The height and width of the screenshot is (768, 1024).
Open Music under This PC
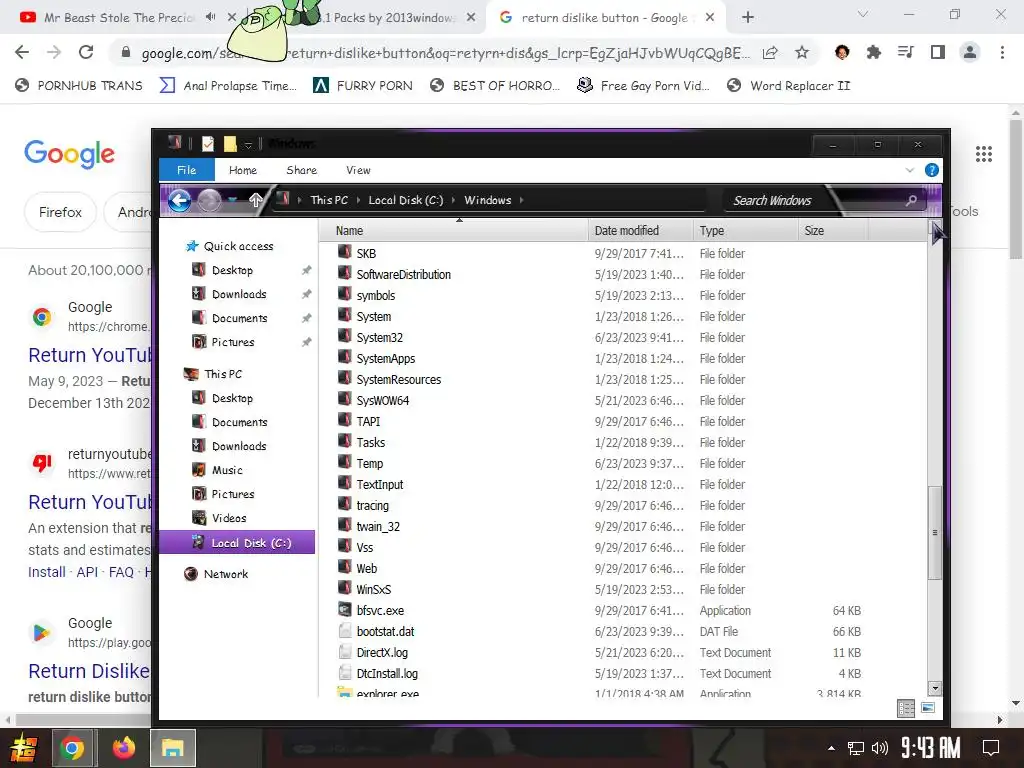pyautogui.click(x=227, y=470)
